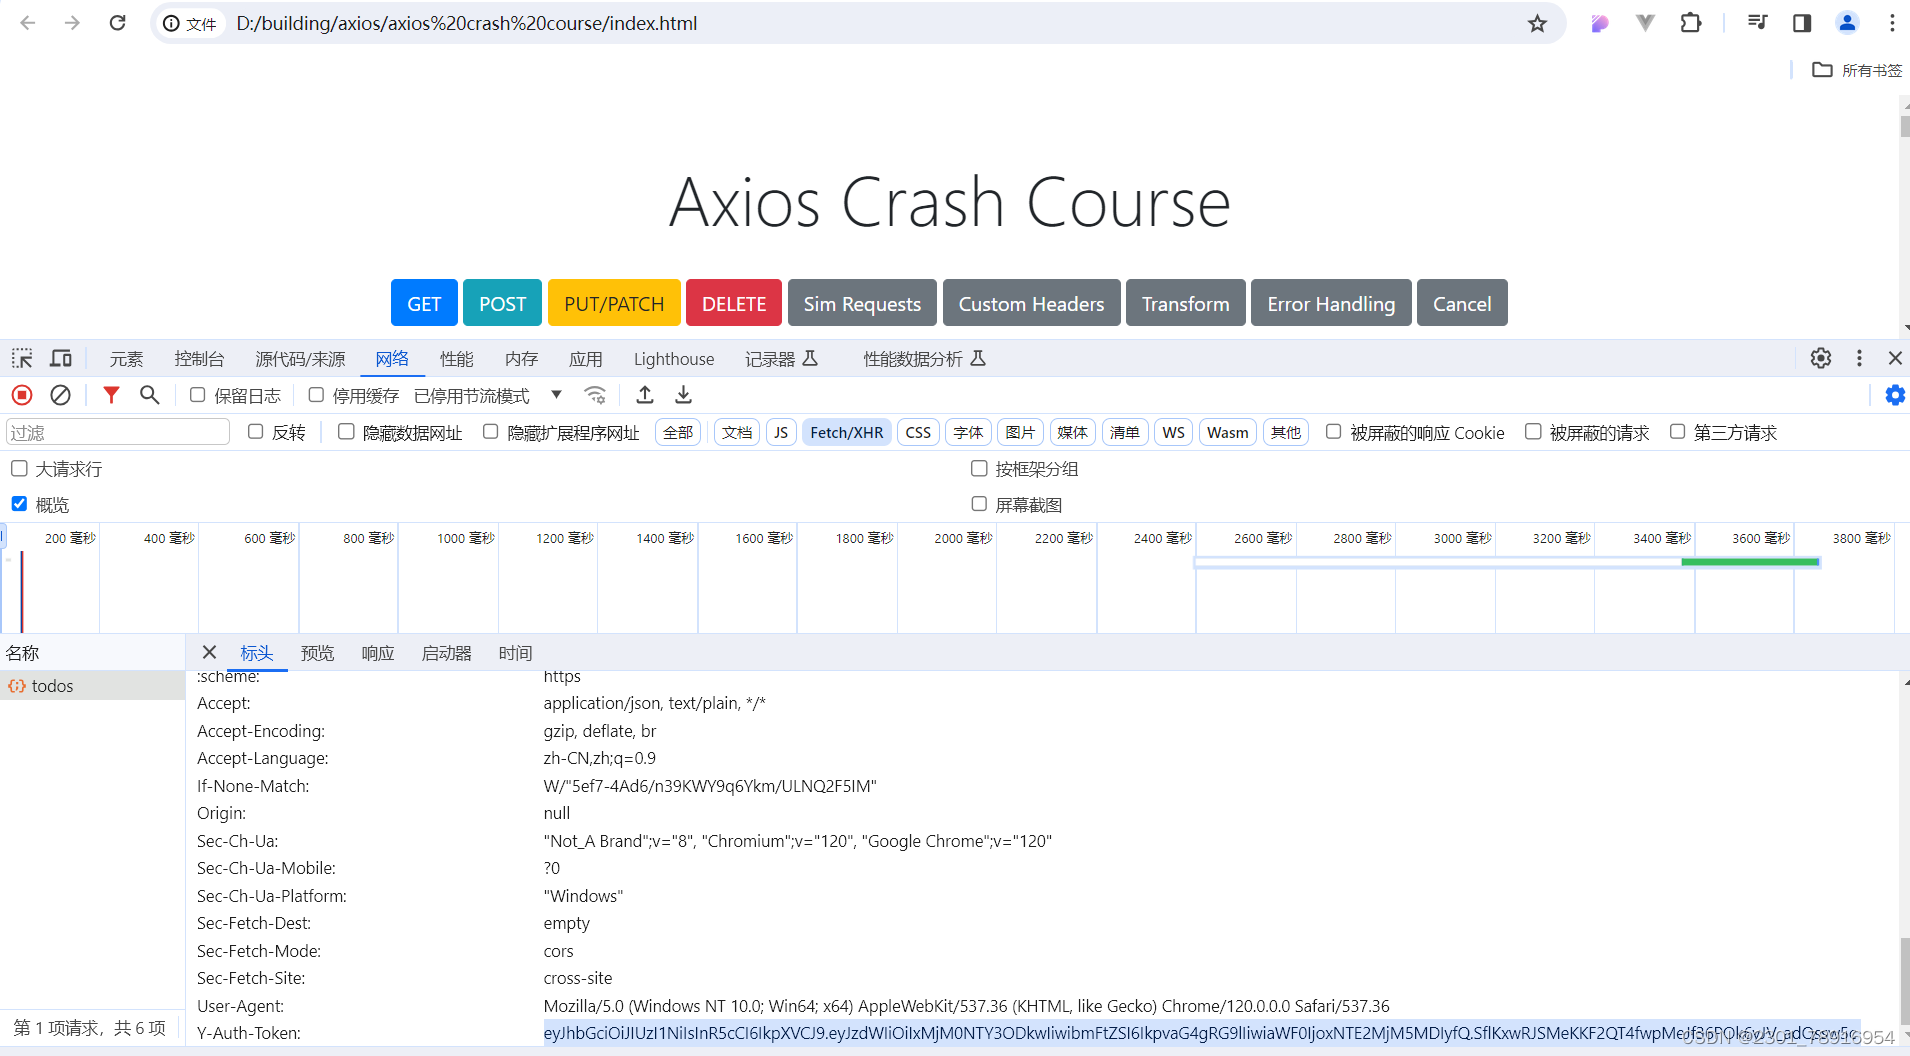
Task: Select the WS filter type
Action: pos(1173,432)
